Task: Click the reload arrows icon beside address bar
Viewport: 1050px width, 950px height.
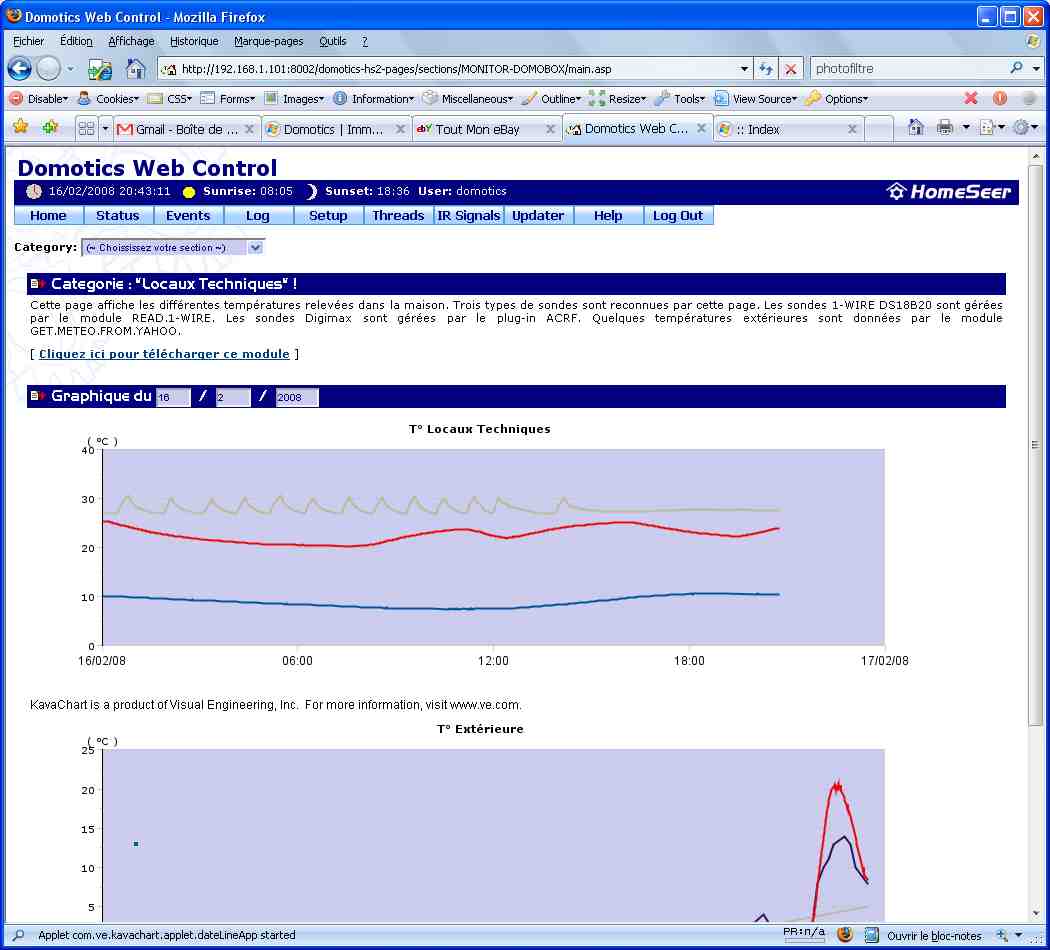Action: [766, 68]
